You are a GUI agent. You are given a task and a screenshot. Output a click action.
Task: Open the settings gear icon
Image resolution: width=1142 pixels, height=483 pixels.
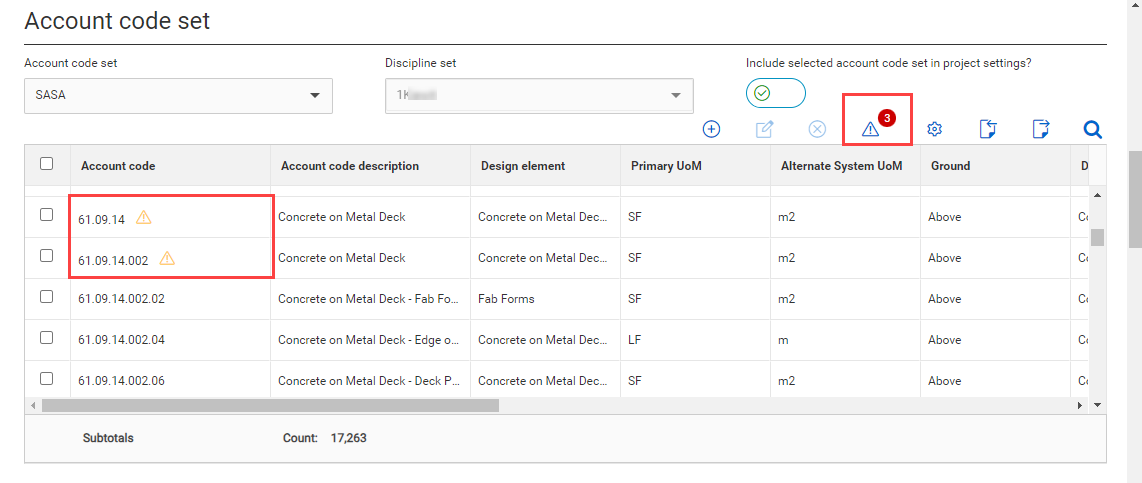[x=935, y=129]
